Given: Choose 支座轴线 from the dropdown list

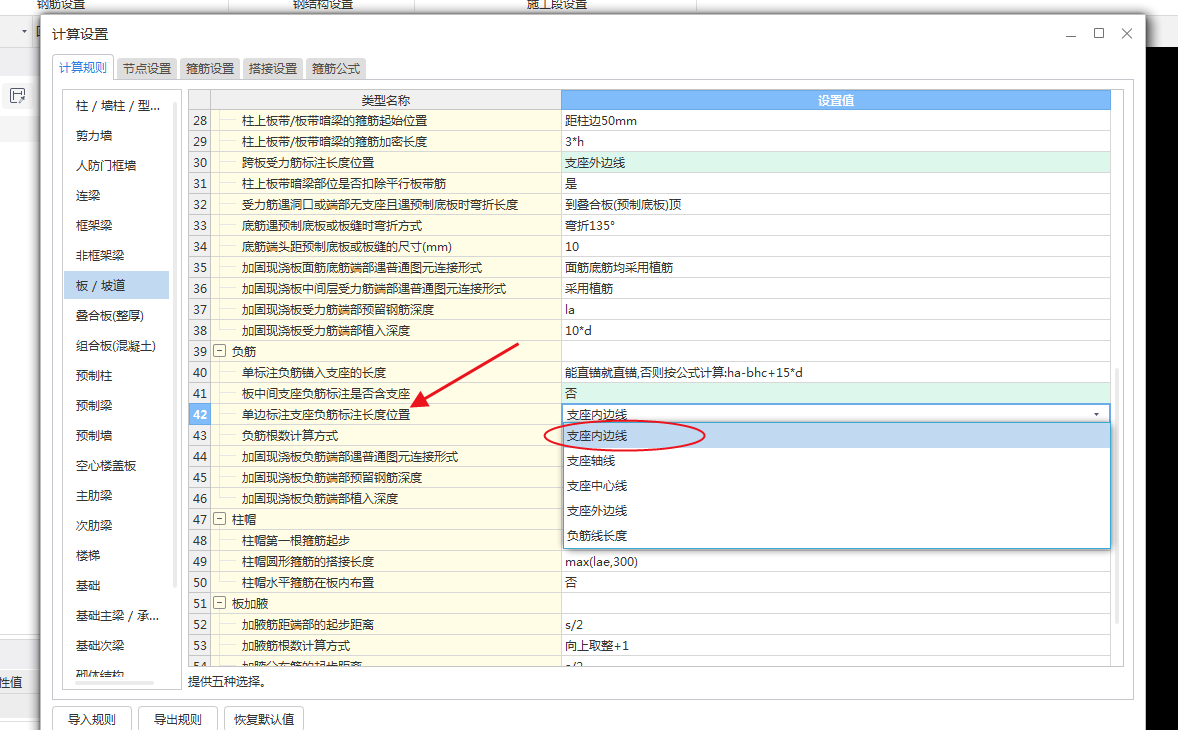Looking at the screenshot, I should [x=836, y=461].
